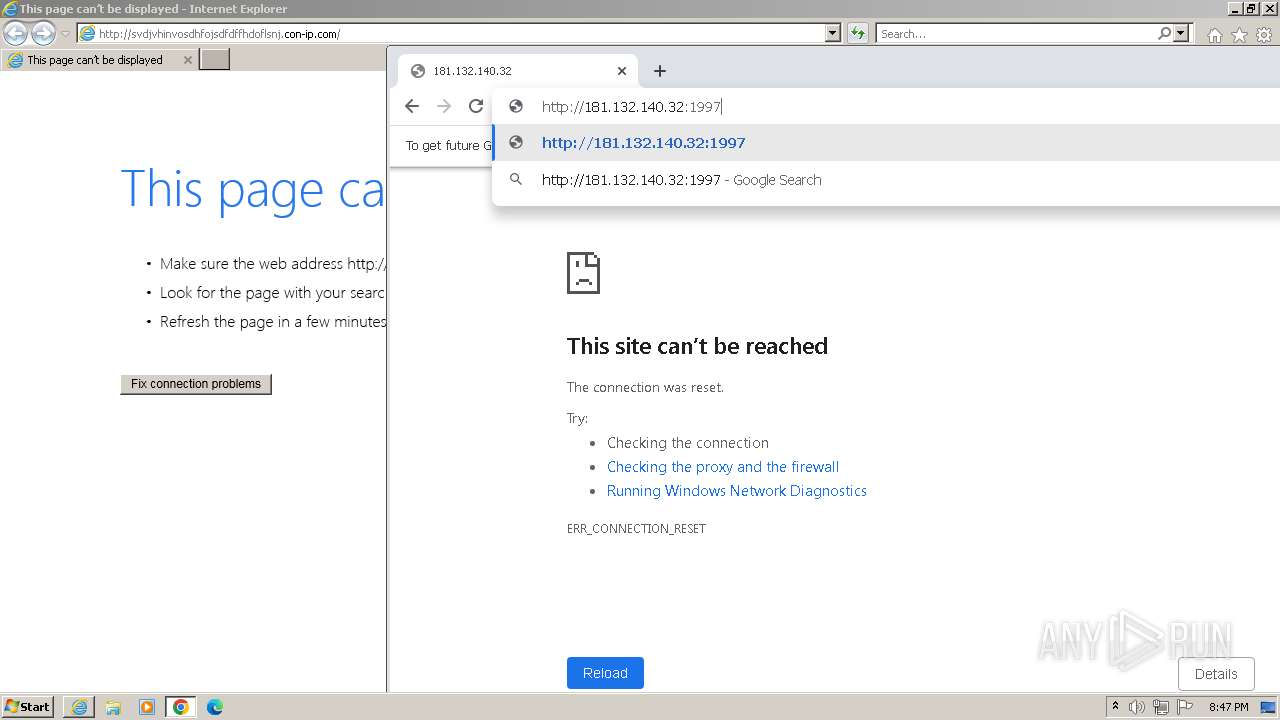Click 'Fix connection problems' button in IE
1280x720 pixels.
[196, 384]
